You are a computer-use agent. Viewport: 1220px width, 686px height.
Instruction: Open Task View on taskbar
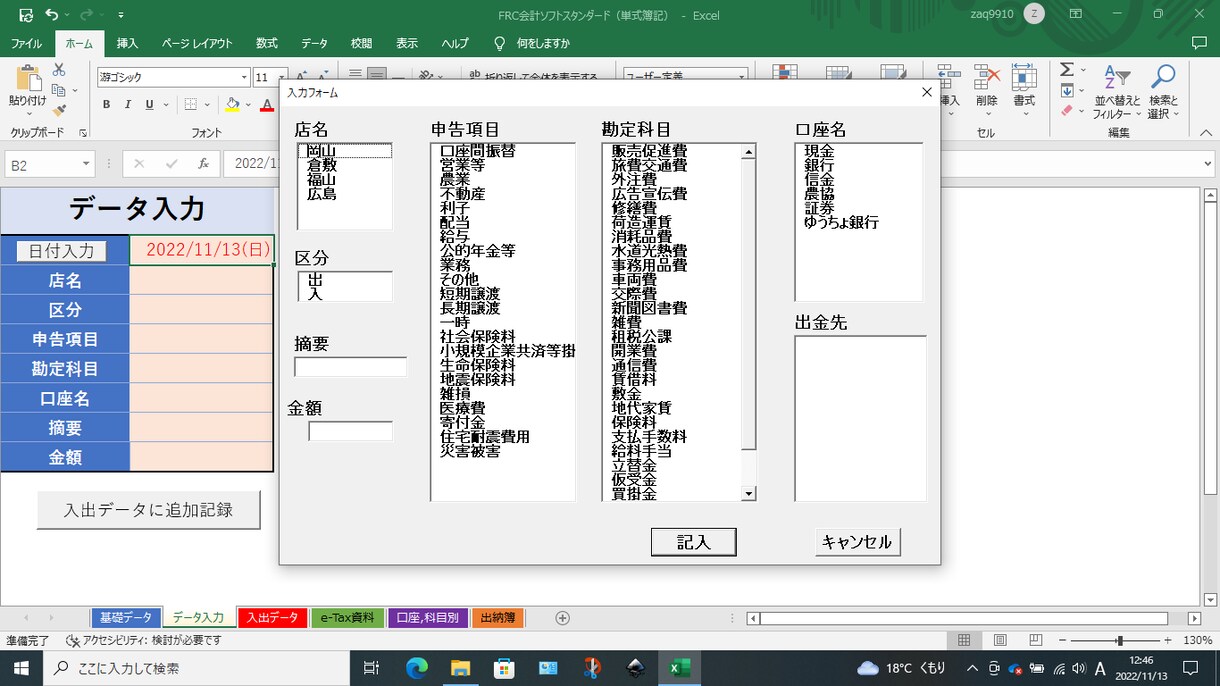click(371, 667)
